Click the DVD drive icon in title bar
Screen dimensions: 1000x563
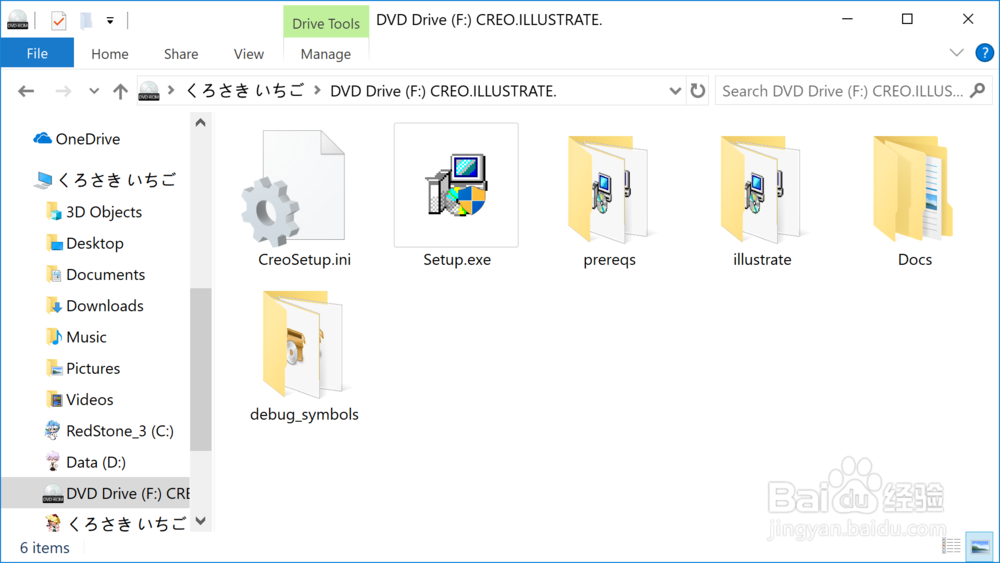pyautogui.click(x=18, y=20)
